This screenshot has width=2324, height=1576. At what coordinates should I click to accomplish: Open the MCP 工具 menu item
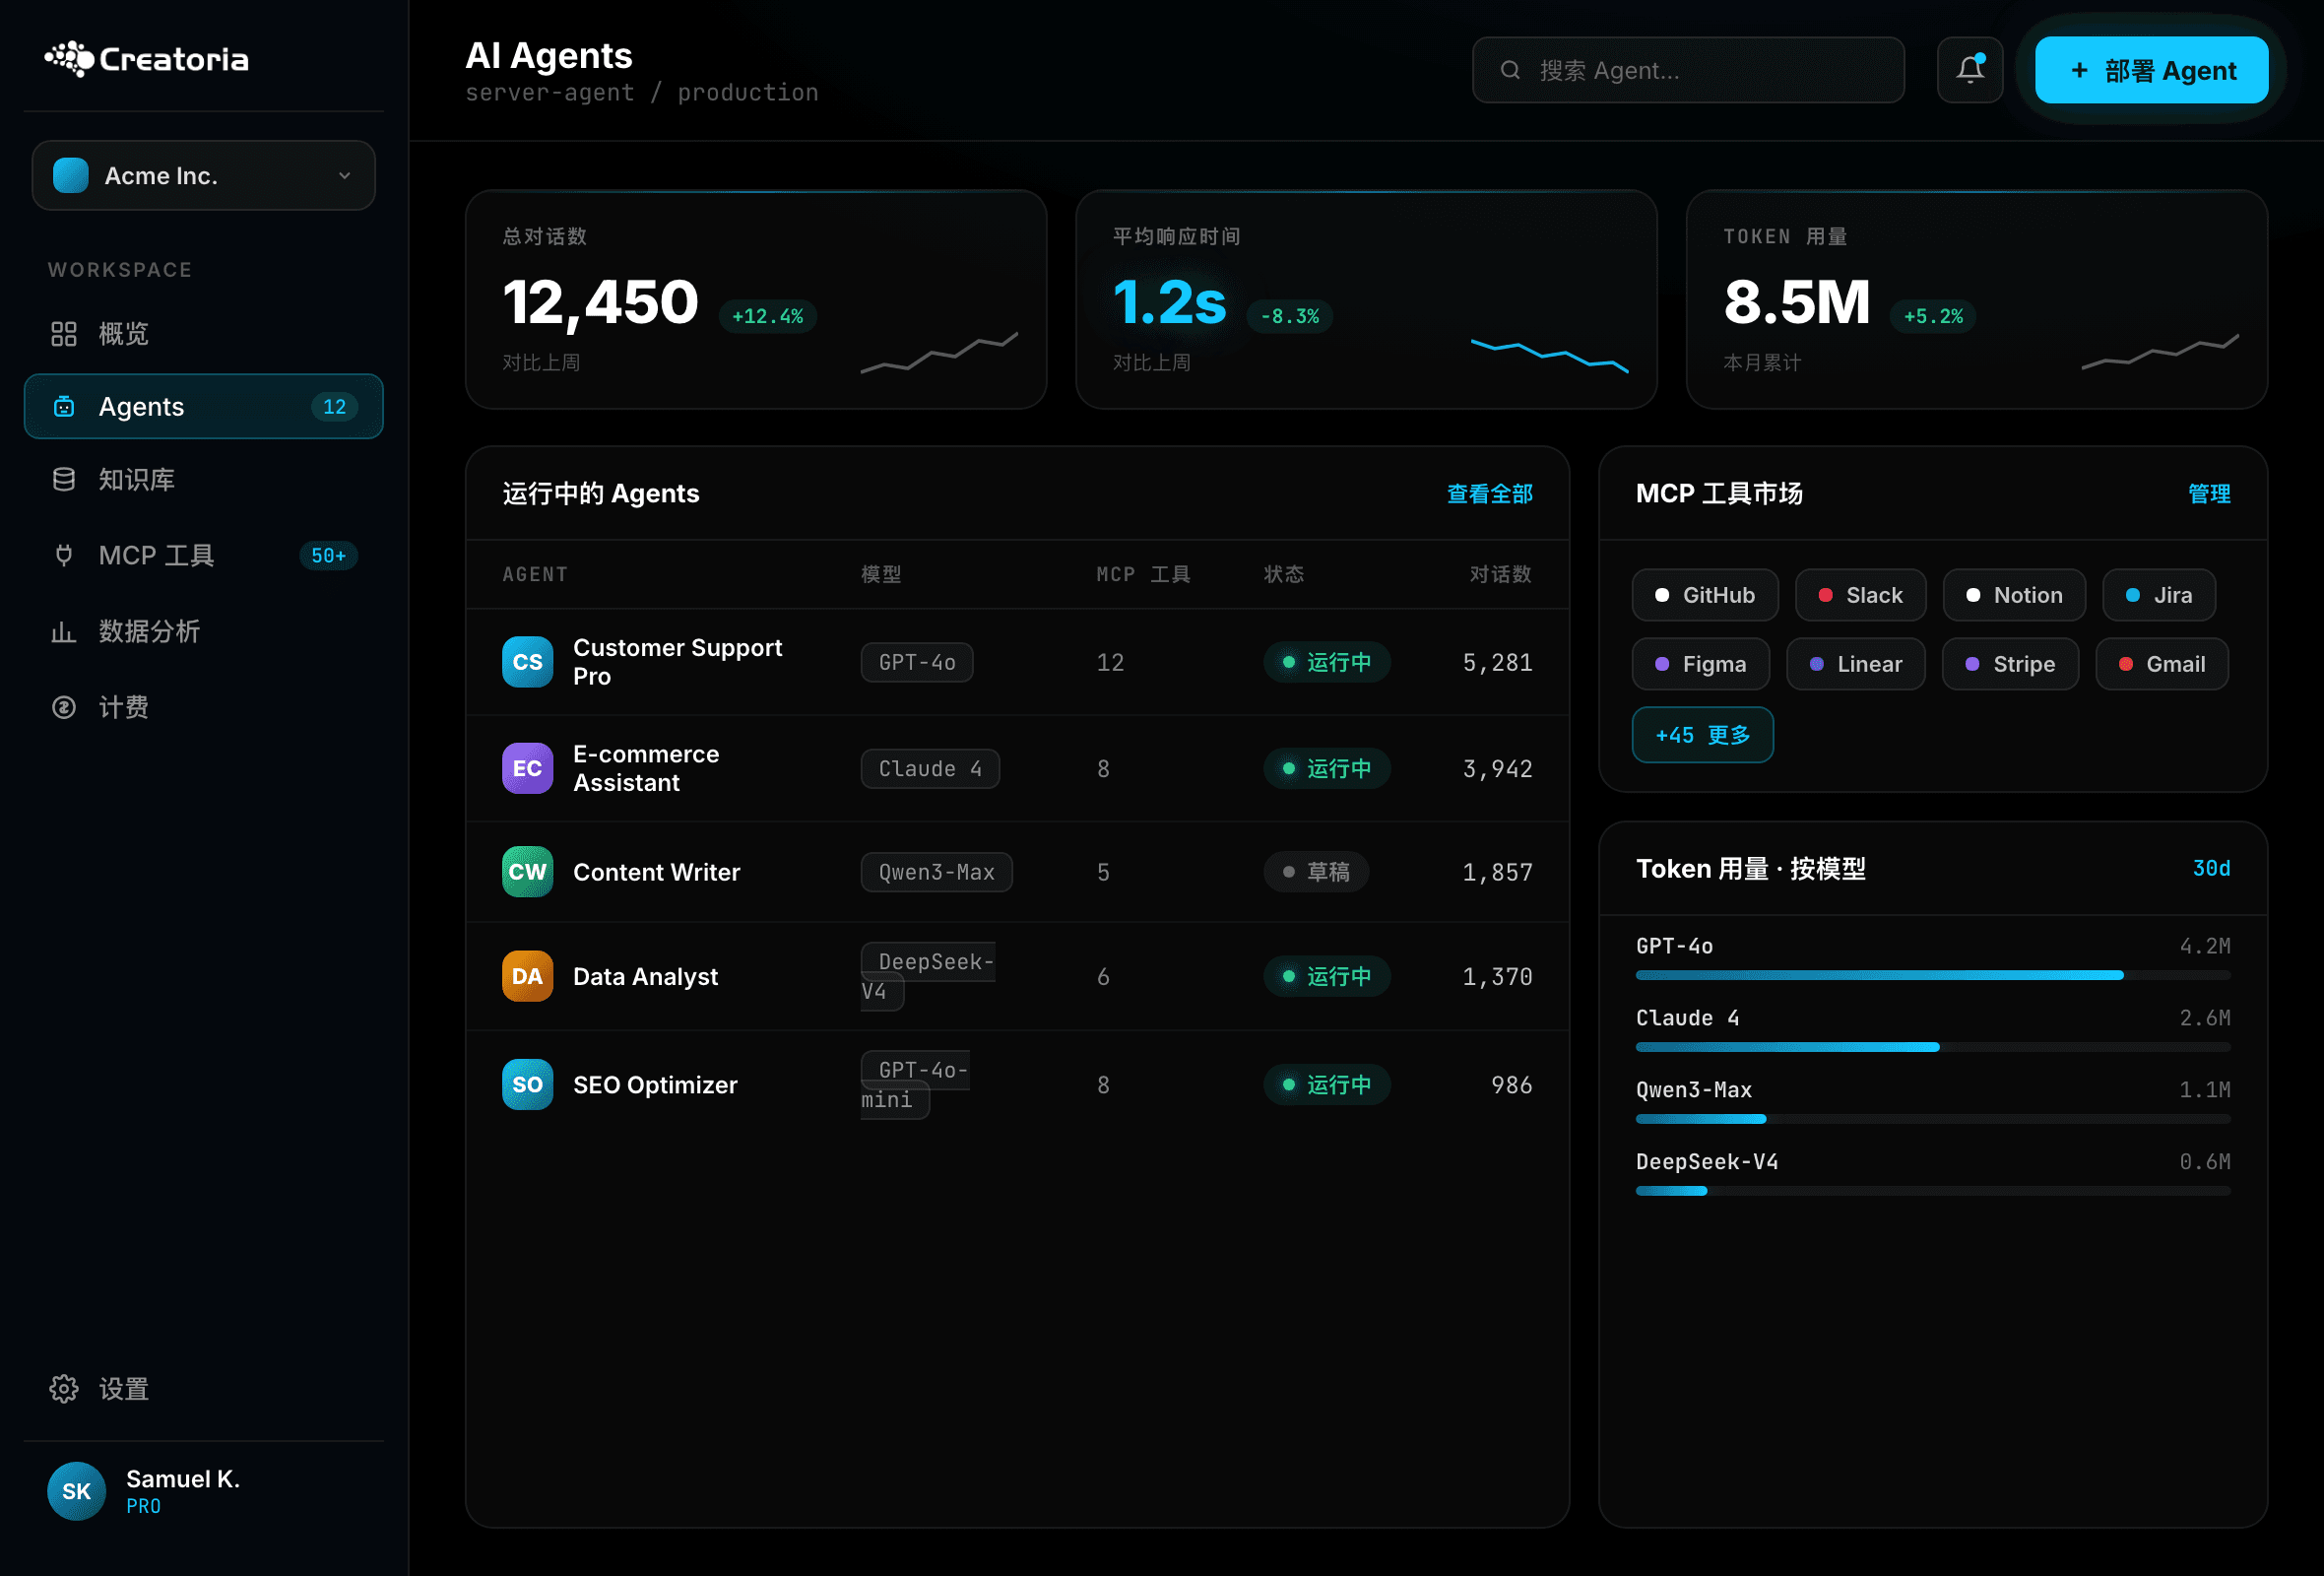[x=204, y=556]
